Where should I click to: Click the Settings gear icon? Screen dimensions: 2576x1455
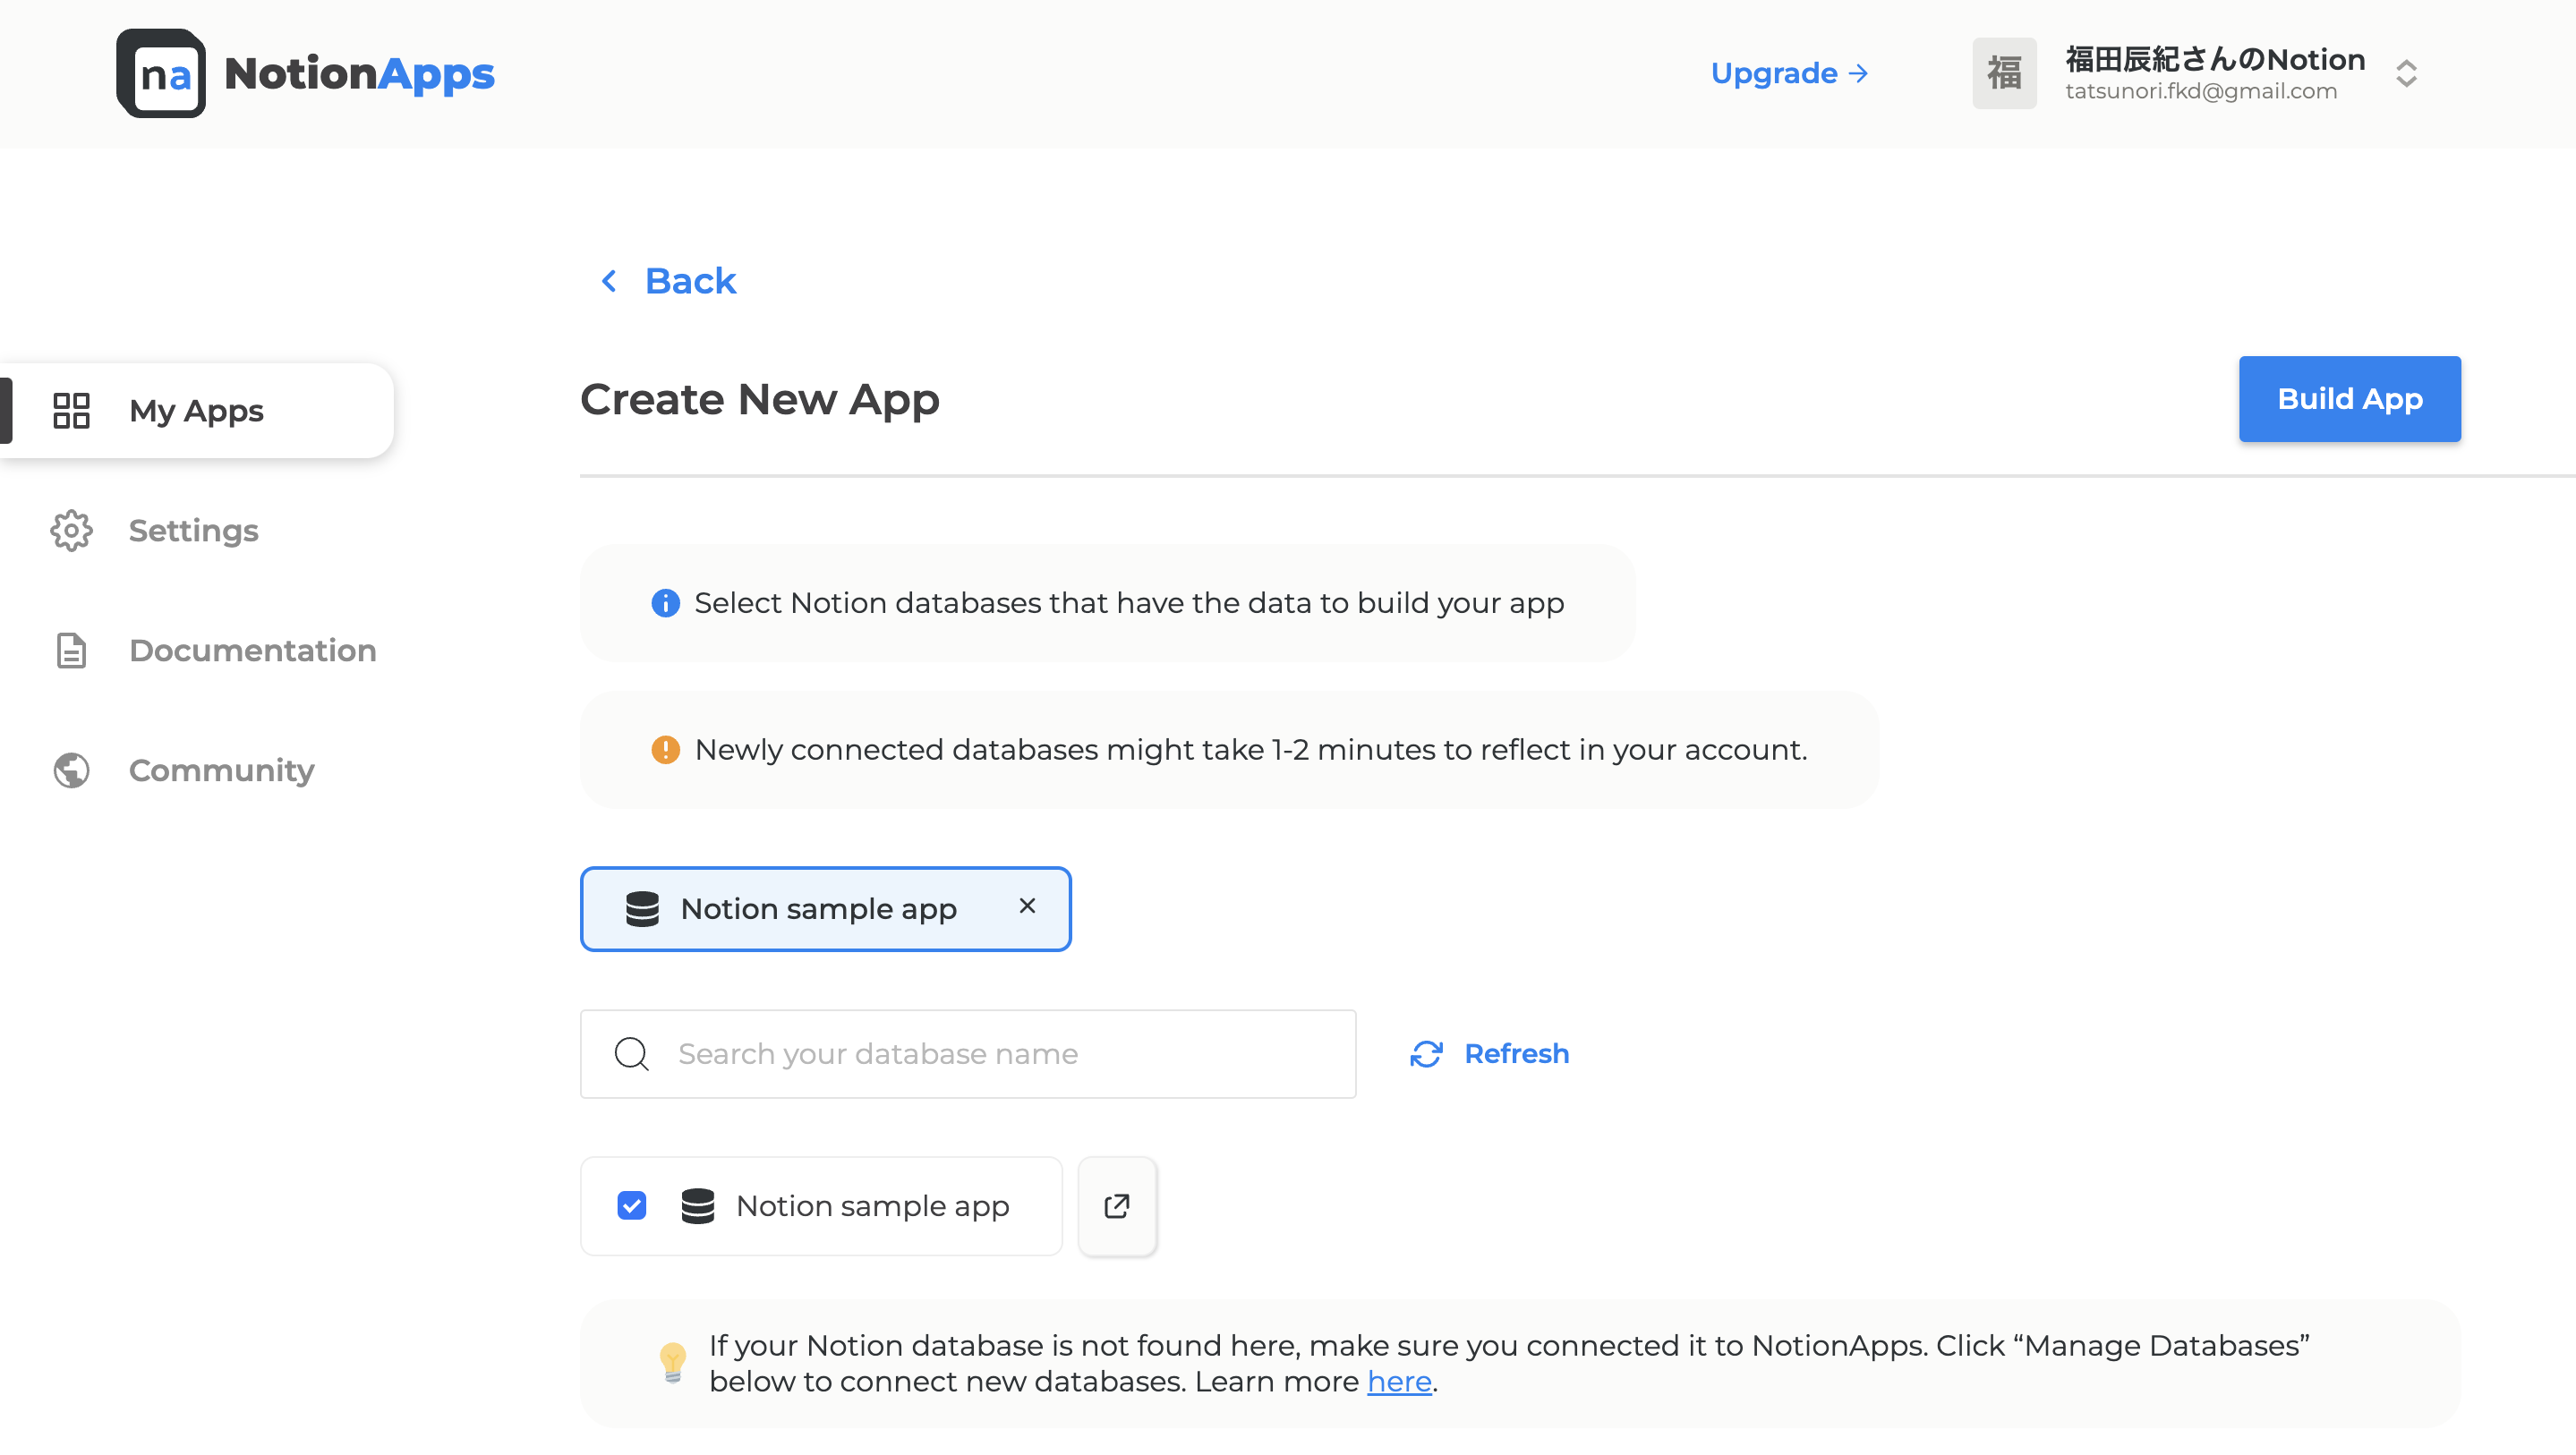71,530
